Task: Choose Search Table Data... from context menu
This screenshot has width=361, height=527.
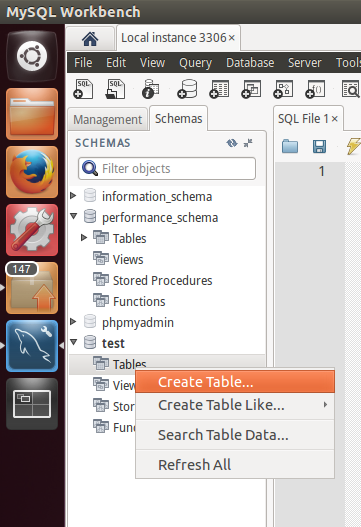Action: [x=235, y=435]
